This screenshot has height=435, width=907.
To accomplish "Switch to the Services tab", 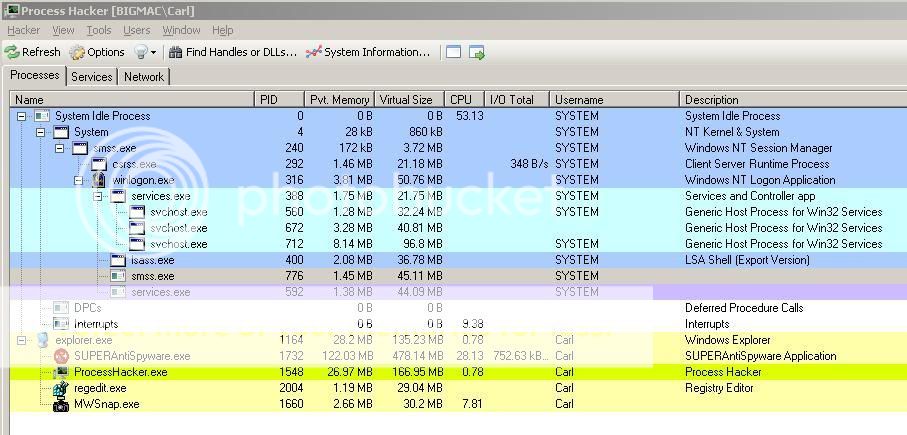I will coord(91,77).
